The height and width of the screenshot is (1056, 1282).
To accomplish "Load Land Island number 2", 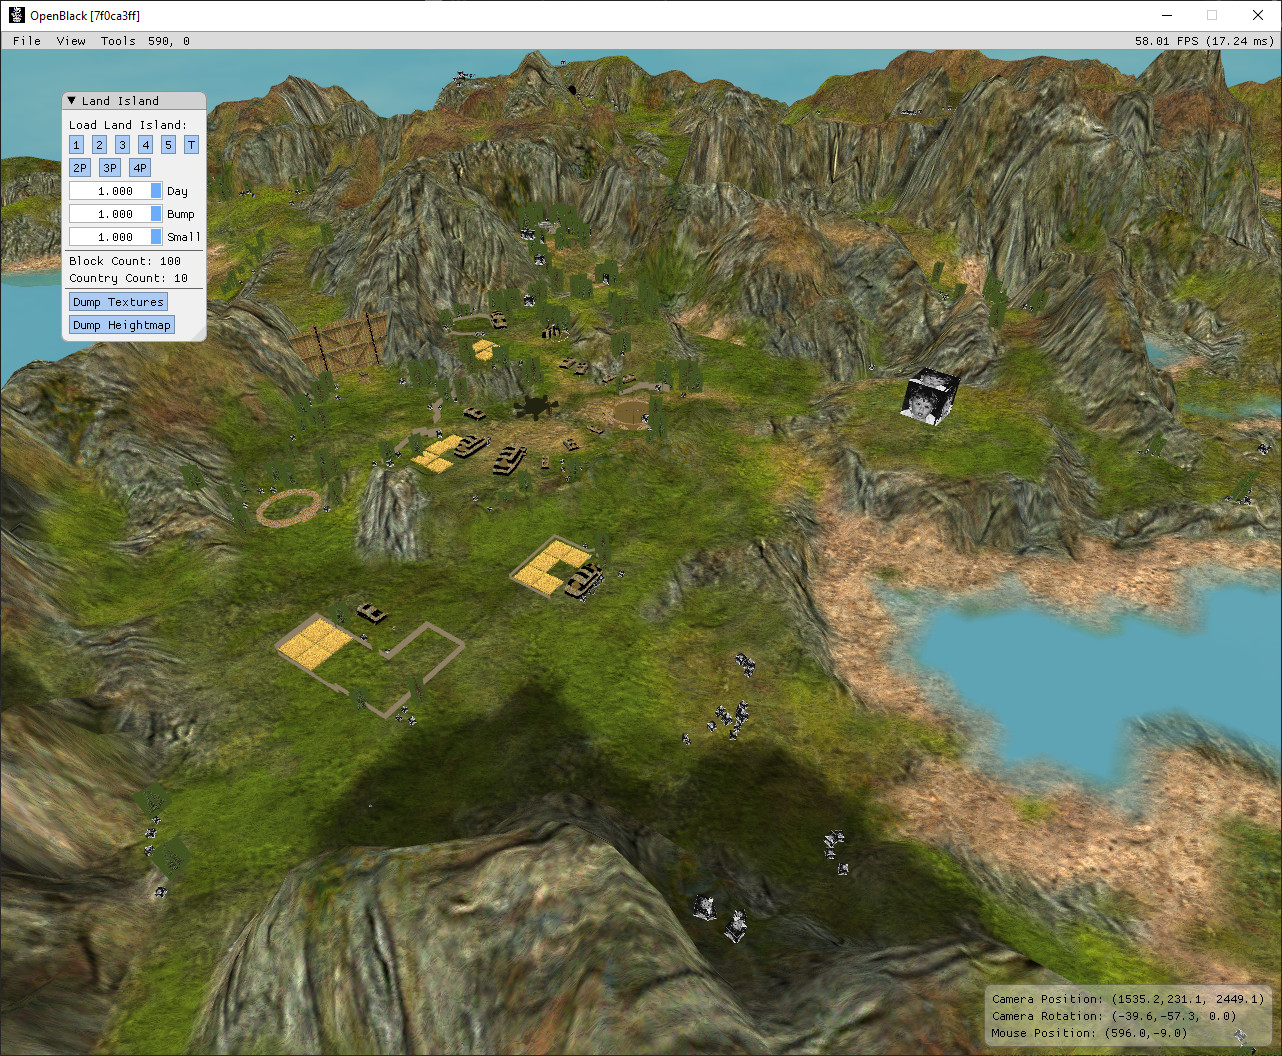I will coord(99,145).
